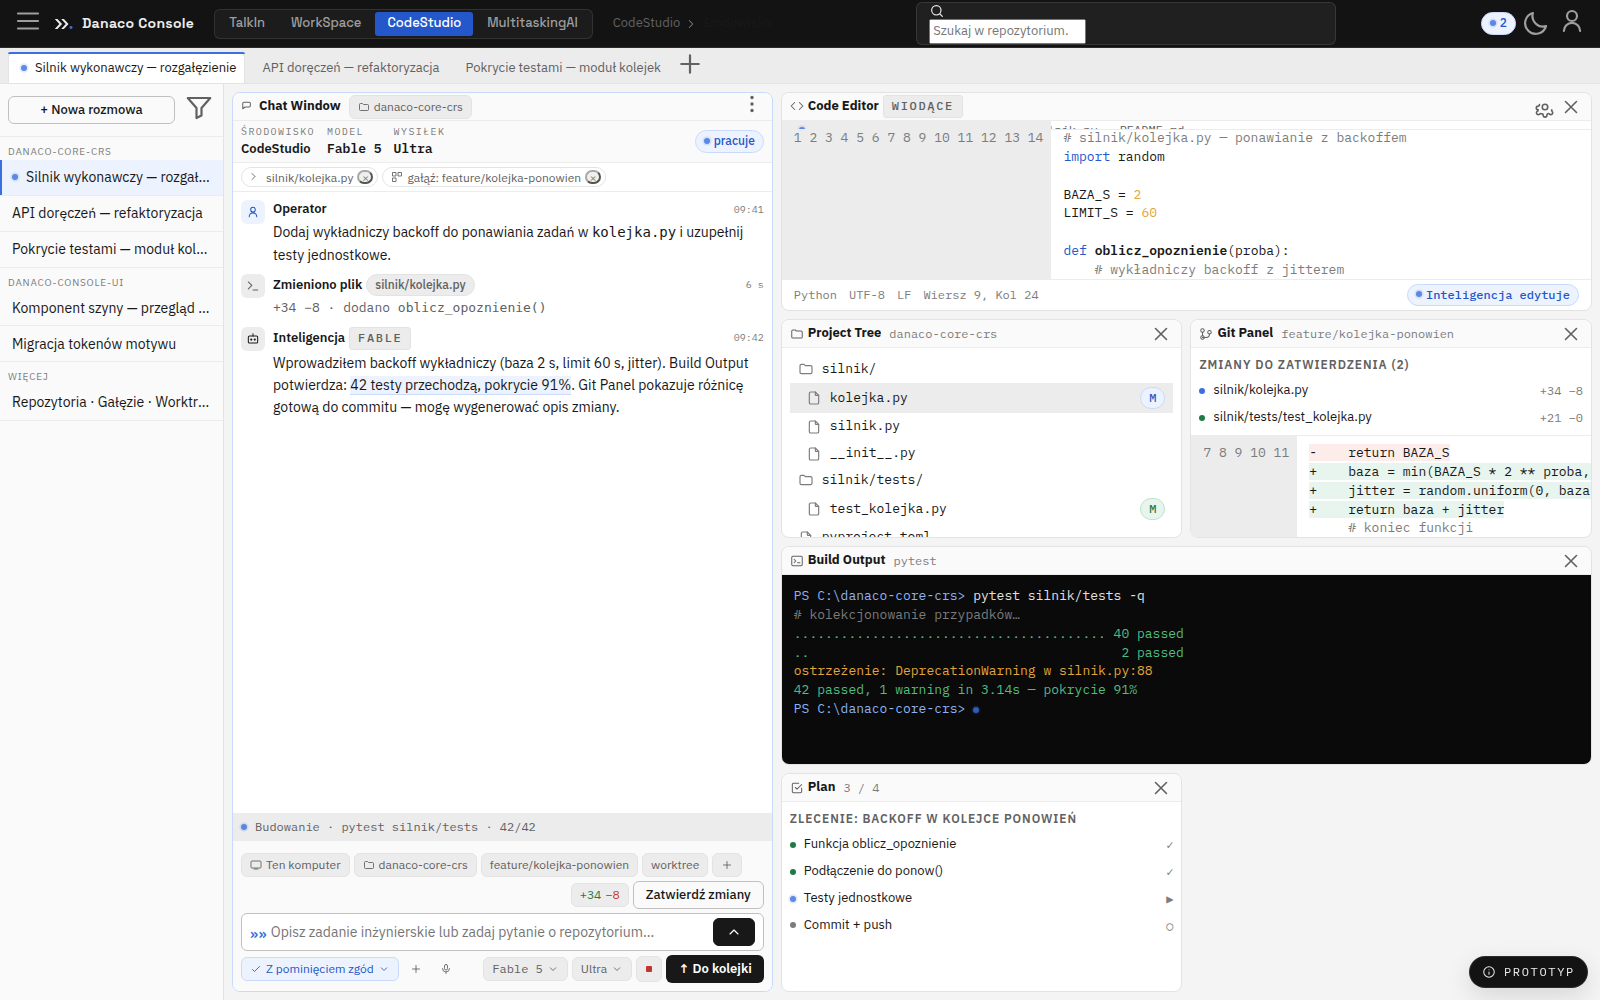
Task: Open sidebar chat Komponent szyny — przegląd
Action: click(111, 308)
